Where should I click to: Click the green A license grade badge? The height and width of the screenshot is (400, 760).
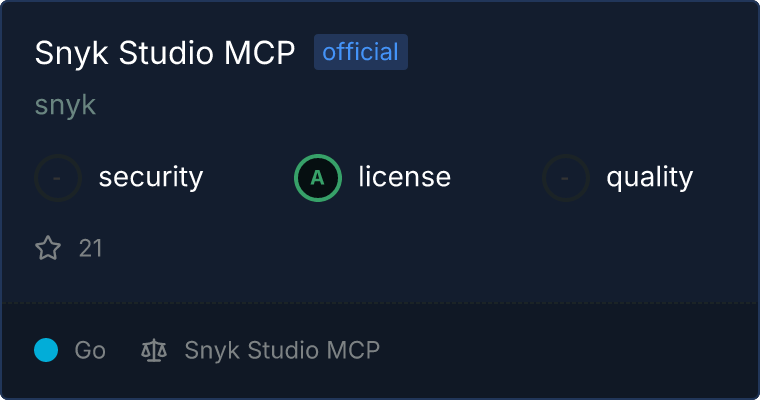click(x=318, y=178)
